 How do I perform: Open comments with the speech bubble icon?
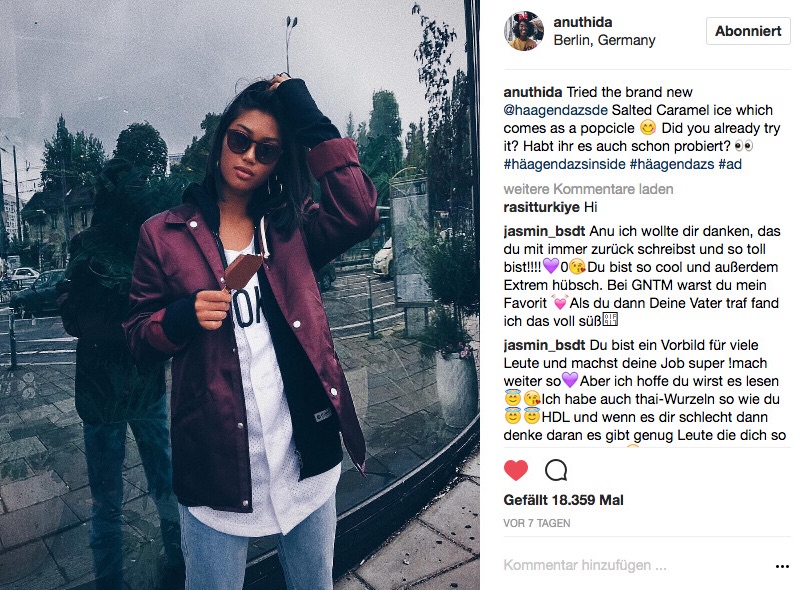click(x=556, y=470)
